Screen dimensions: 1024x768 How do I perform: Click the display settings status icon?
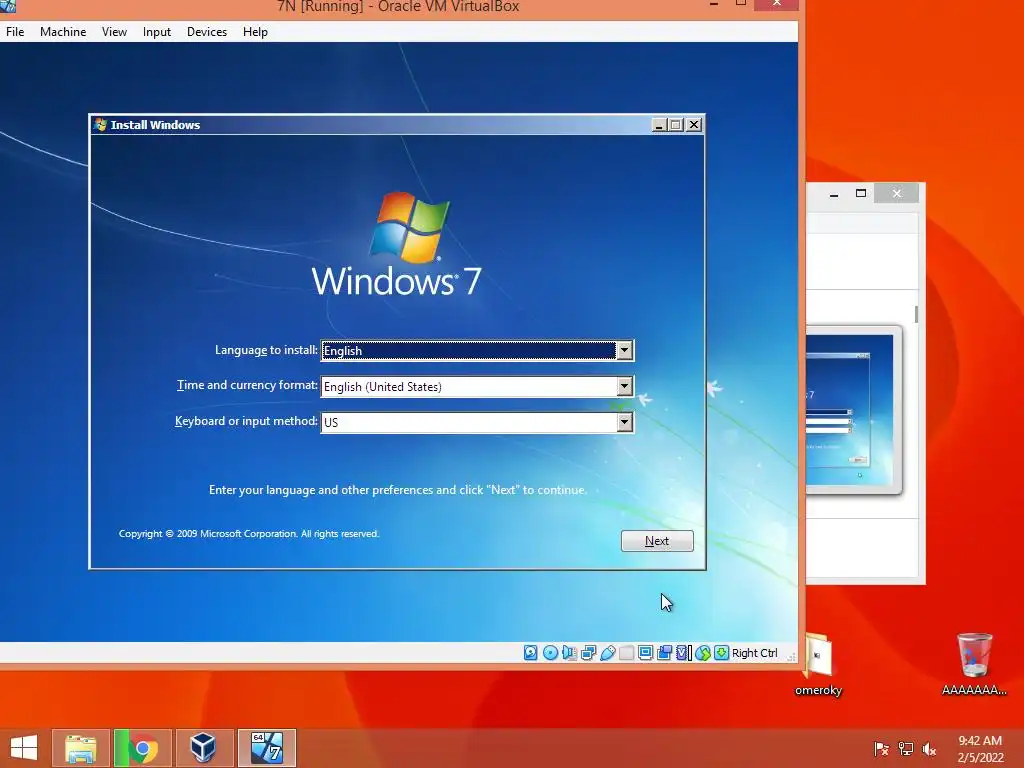point(645,652)
